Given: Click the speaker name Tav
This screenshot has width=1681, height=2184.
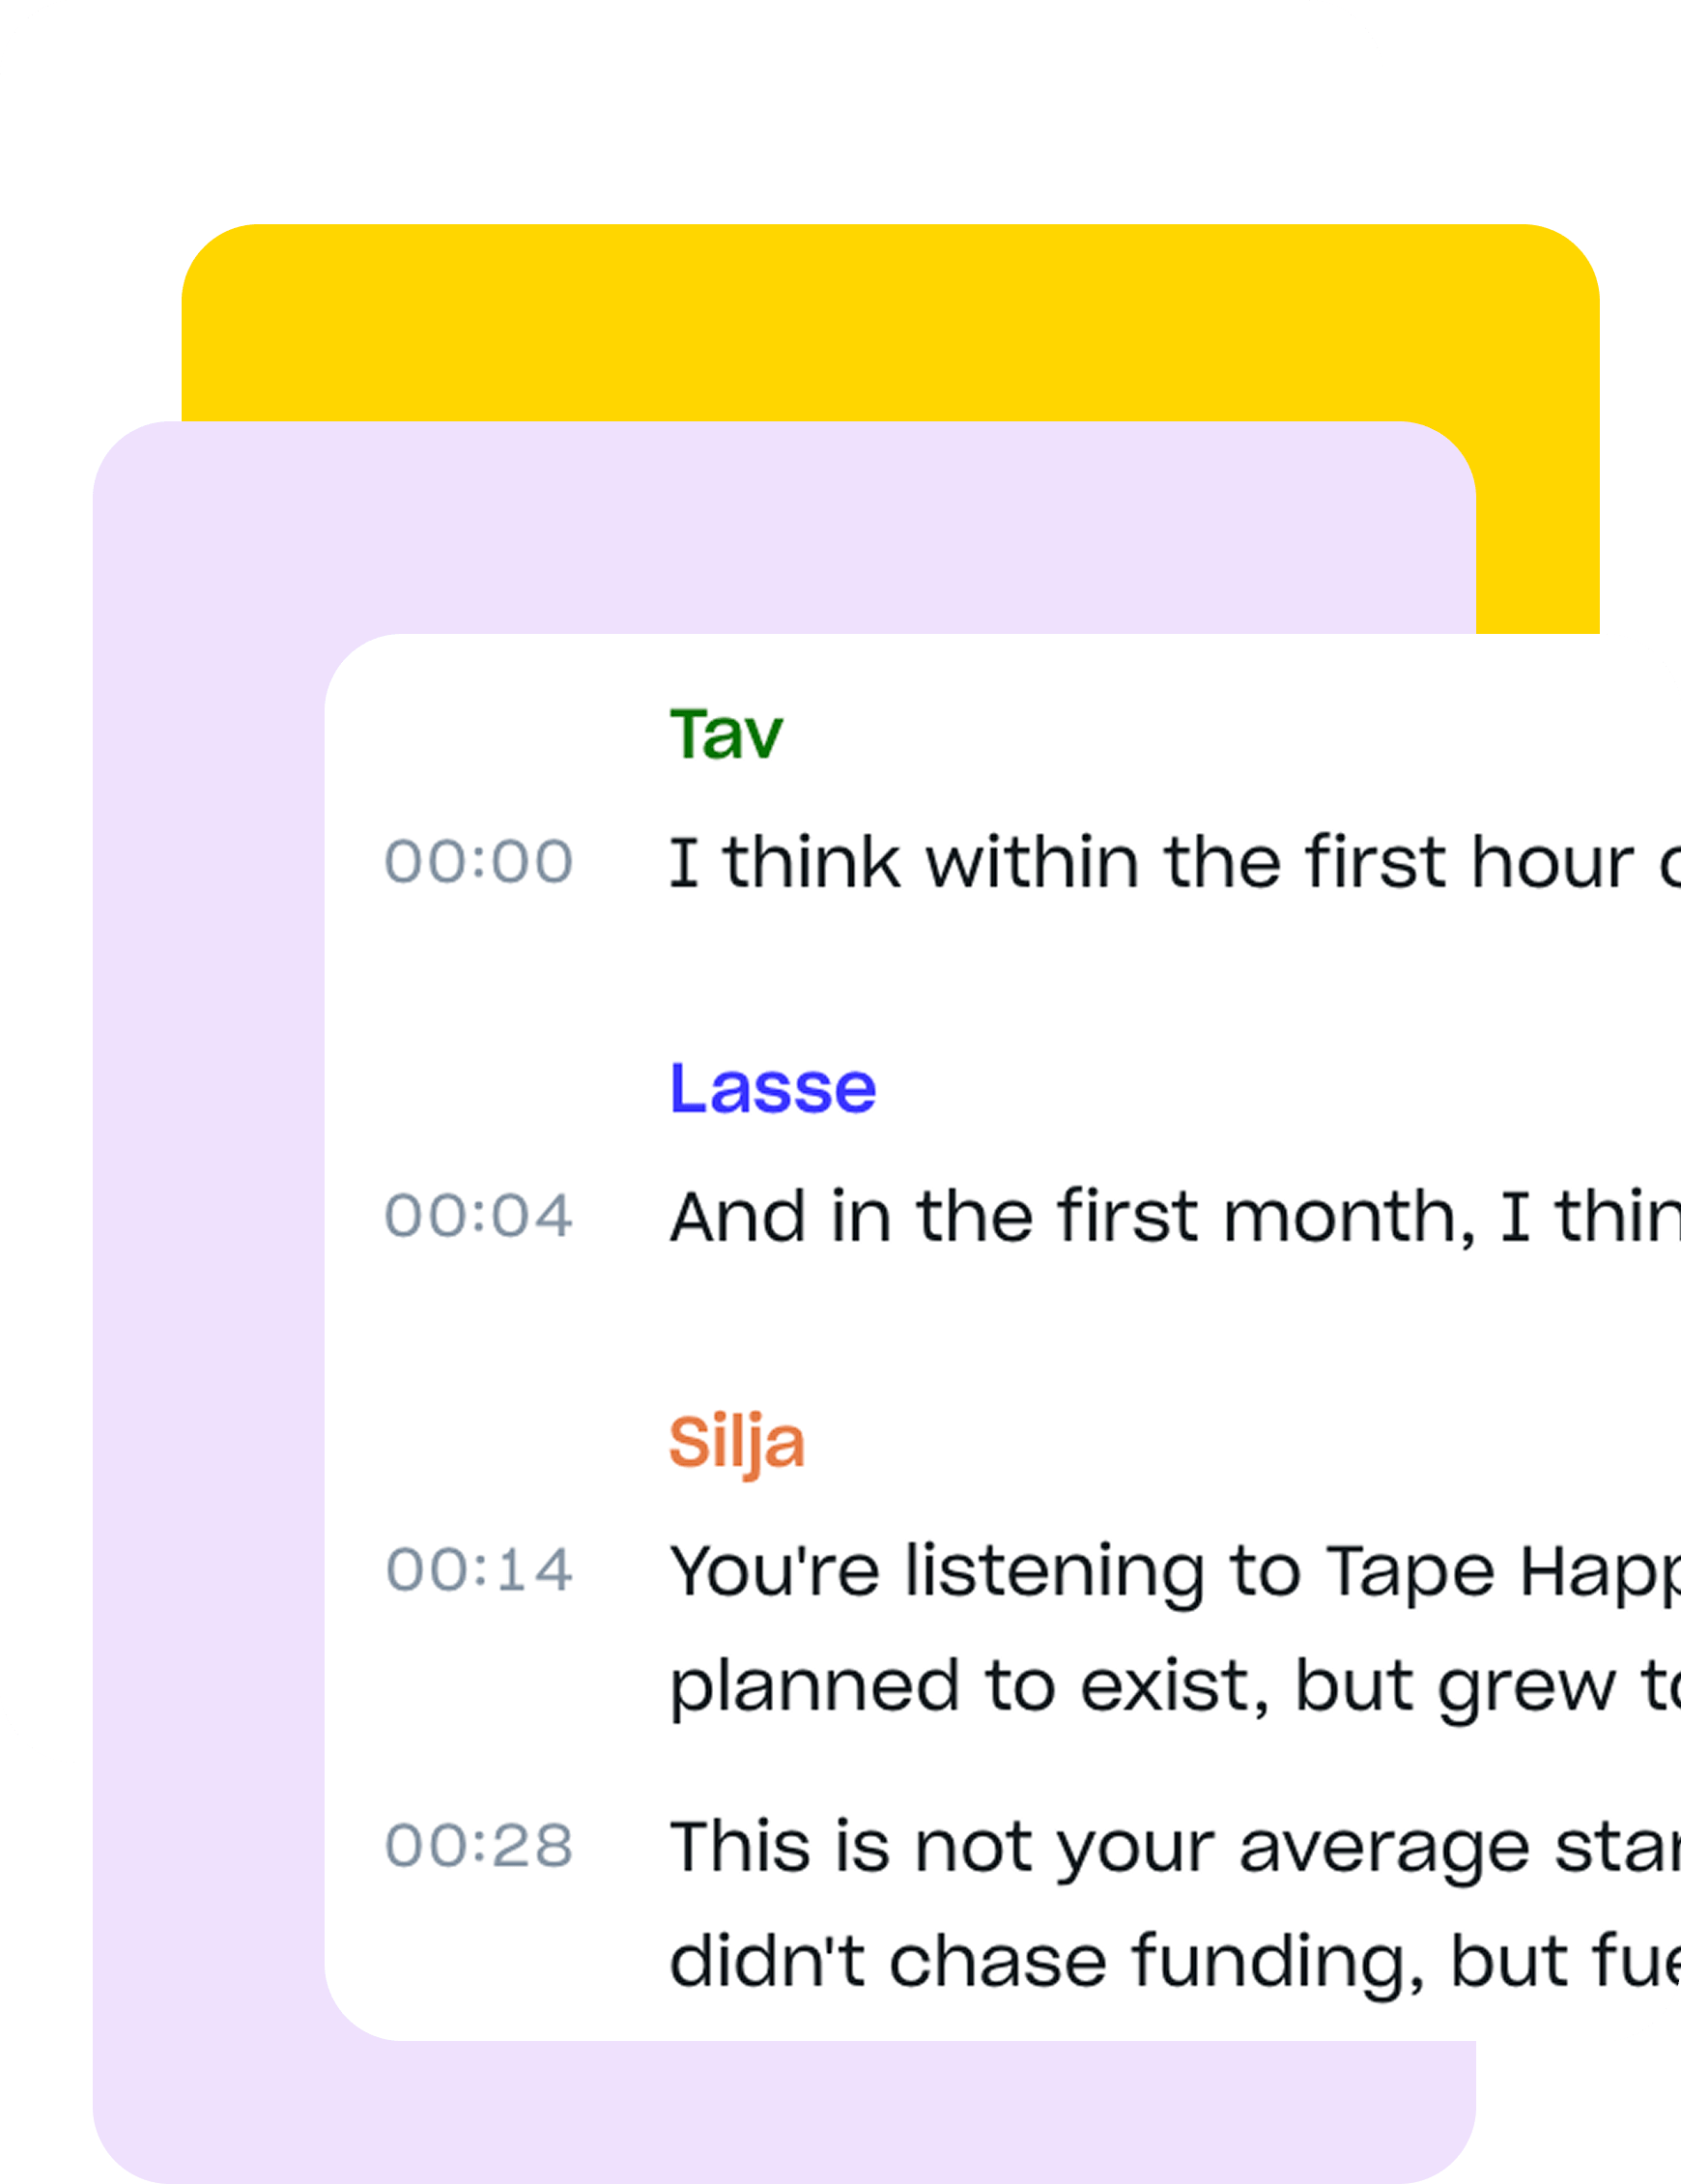Looking at the screenshot, I should (726, 735).
